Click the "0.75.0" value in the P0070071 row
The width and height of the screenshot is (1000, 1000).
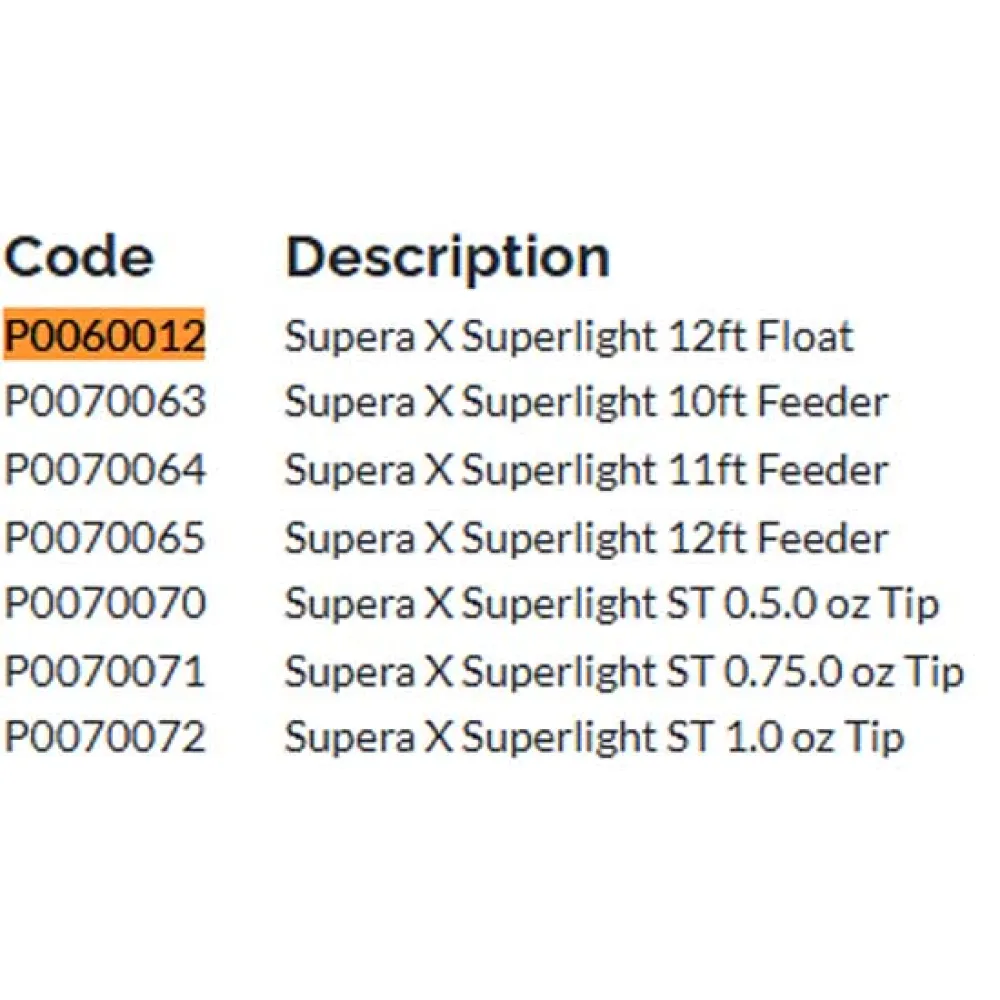tap(782, 671)
